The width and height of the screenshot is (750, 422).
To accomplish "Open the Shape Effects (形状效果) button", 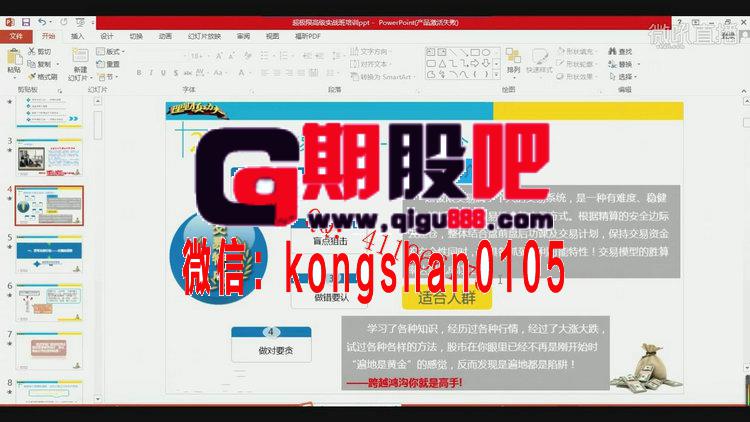I will click(x=576, y=77).
